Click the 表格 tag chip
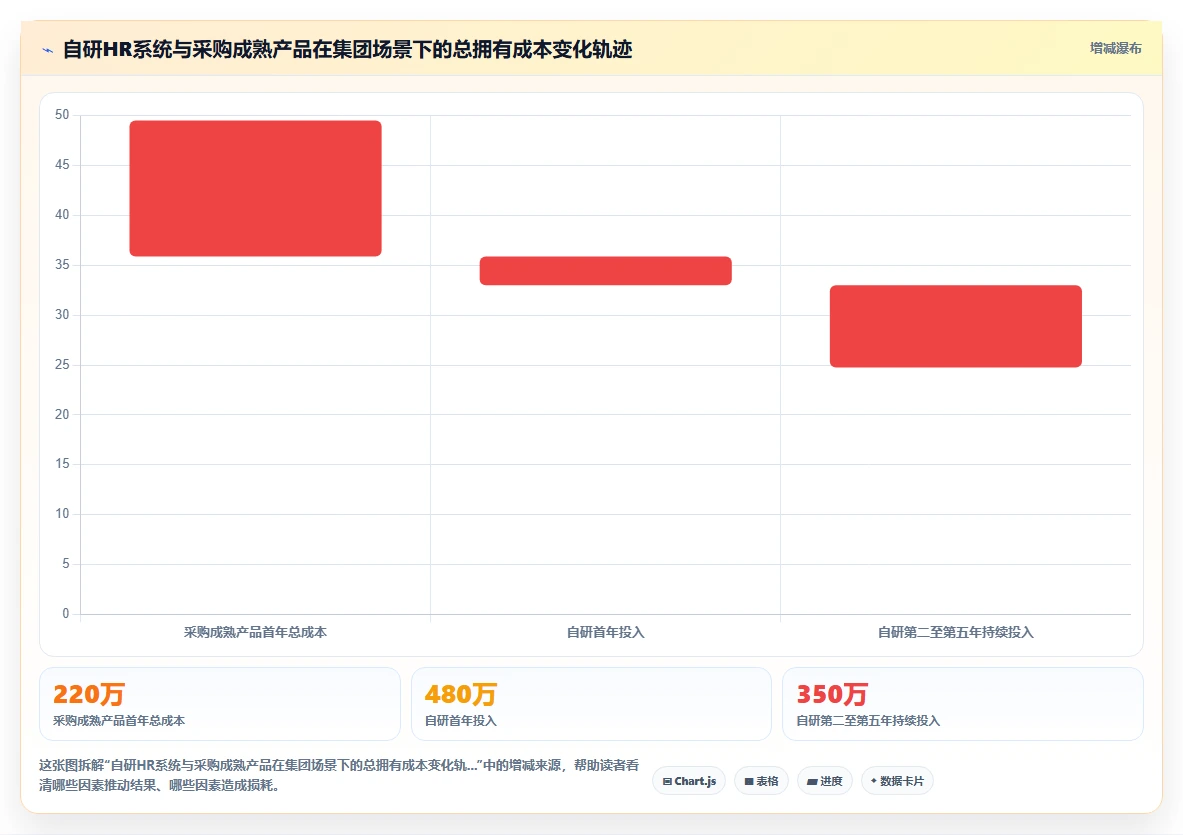1183x835 pixels. coord(761,781)
